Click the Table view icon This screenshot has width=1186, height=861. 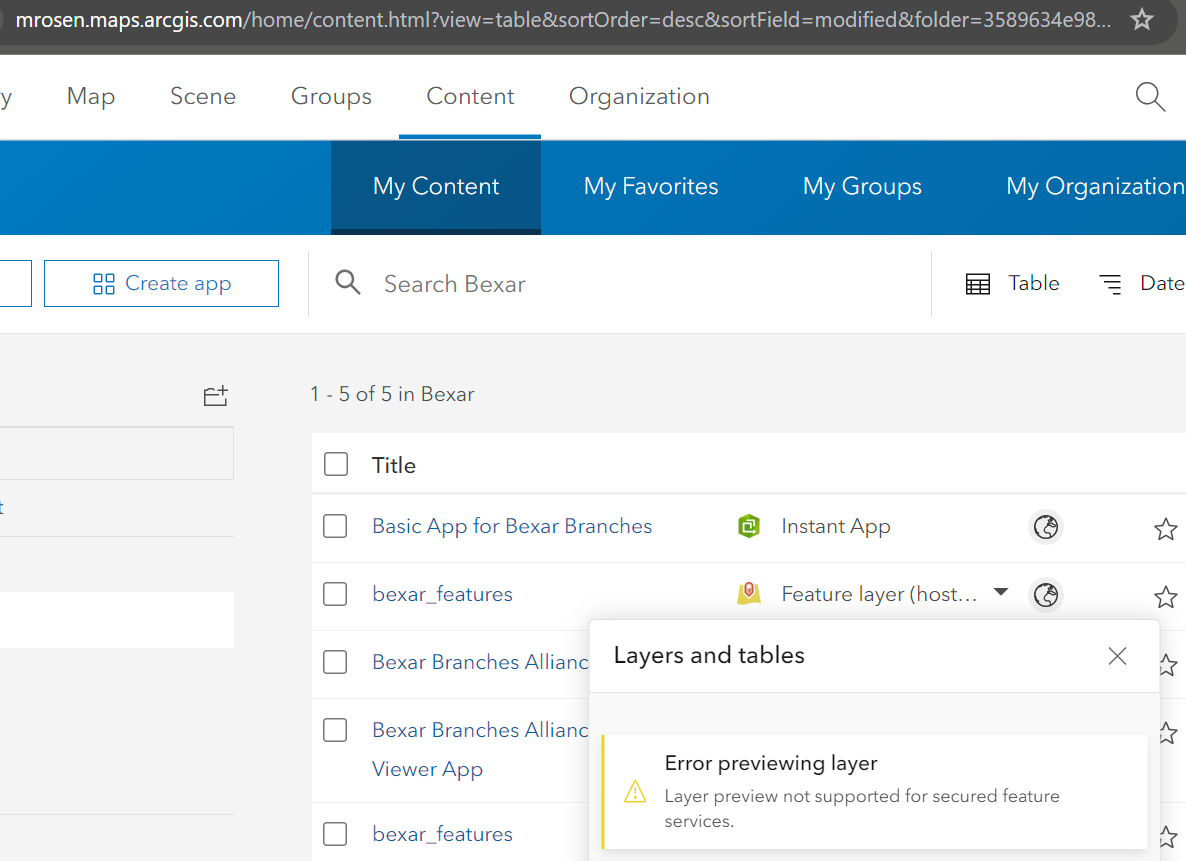(x=978, y=284)
